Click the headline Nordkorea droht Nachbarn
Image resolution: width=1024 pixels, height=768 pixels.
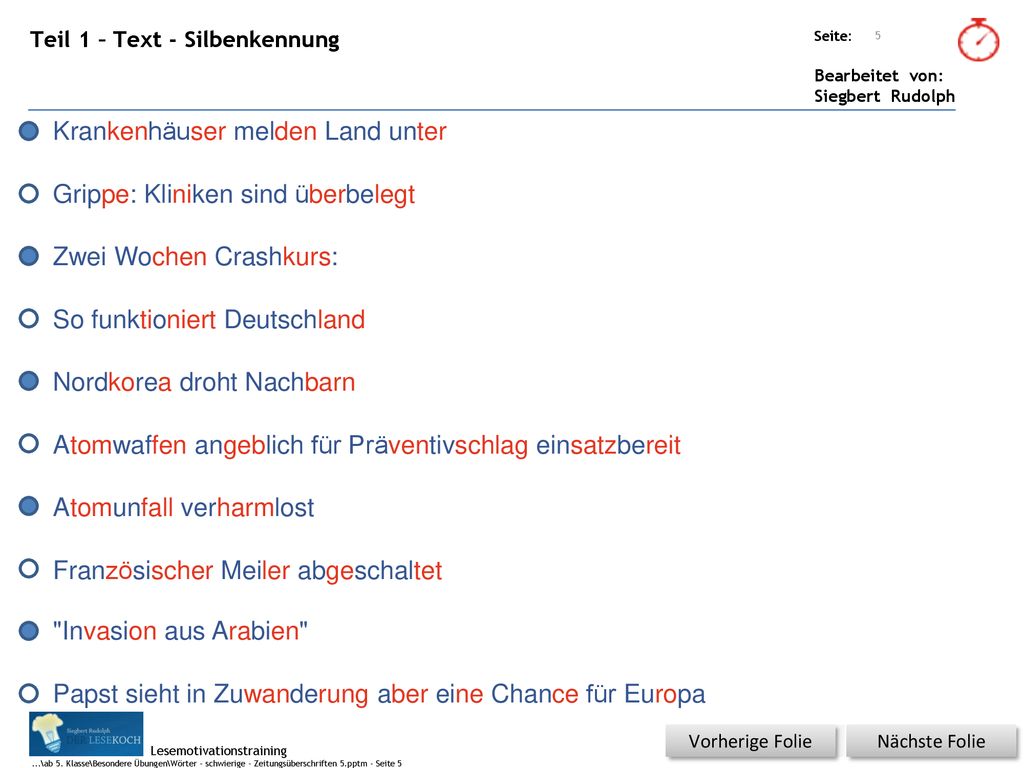click(x=204, y=382)
